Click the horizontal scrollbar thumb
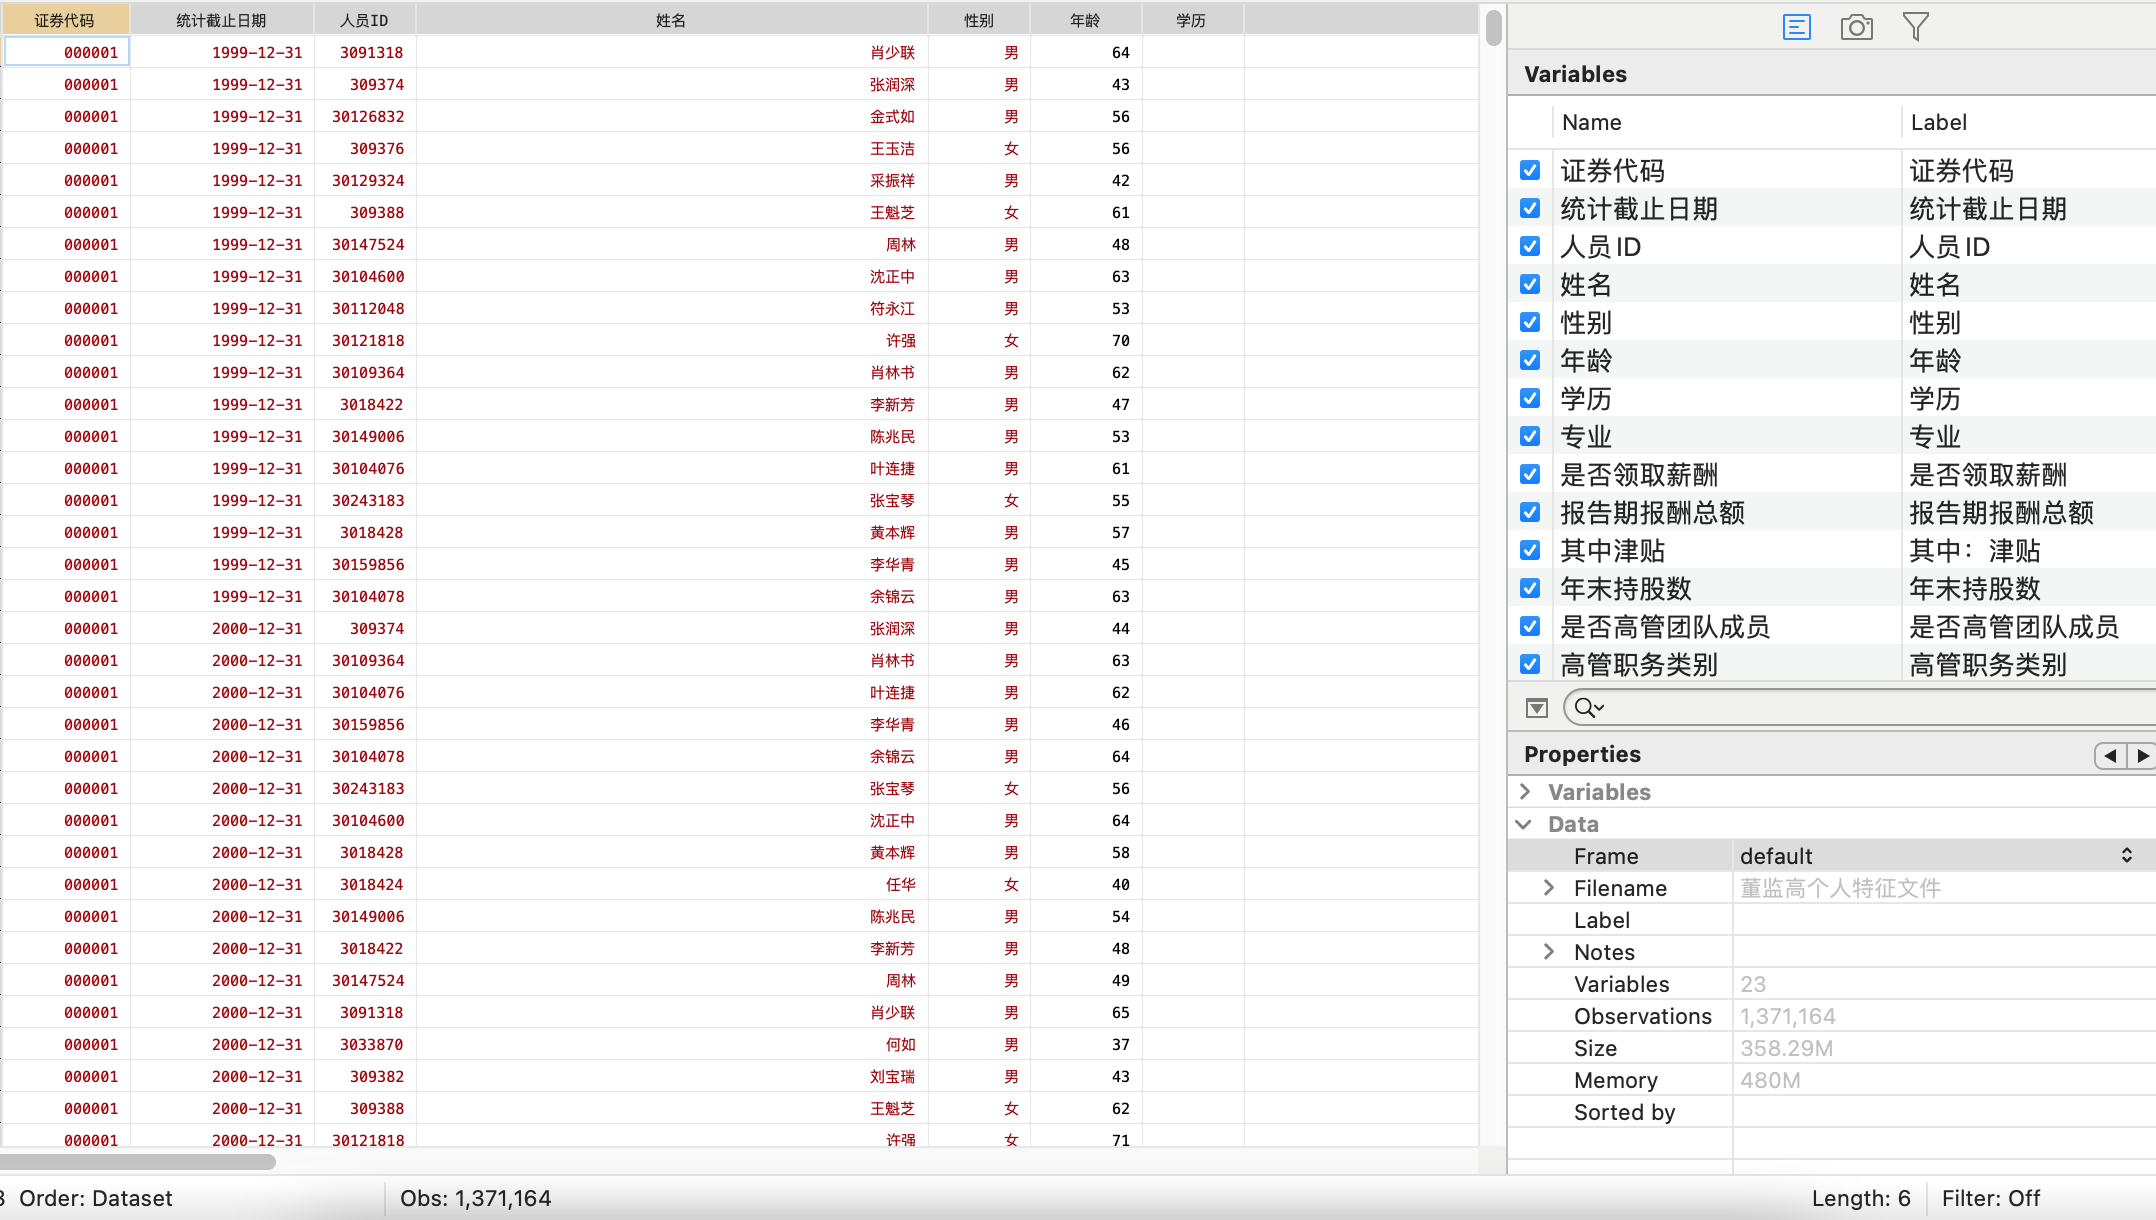 [x=137, y=1162]
